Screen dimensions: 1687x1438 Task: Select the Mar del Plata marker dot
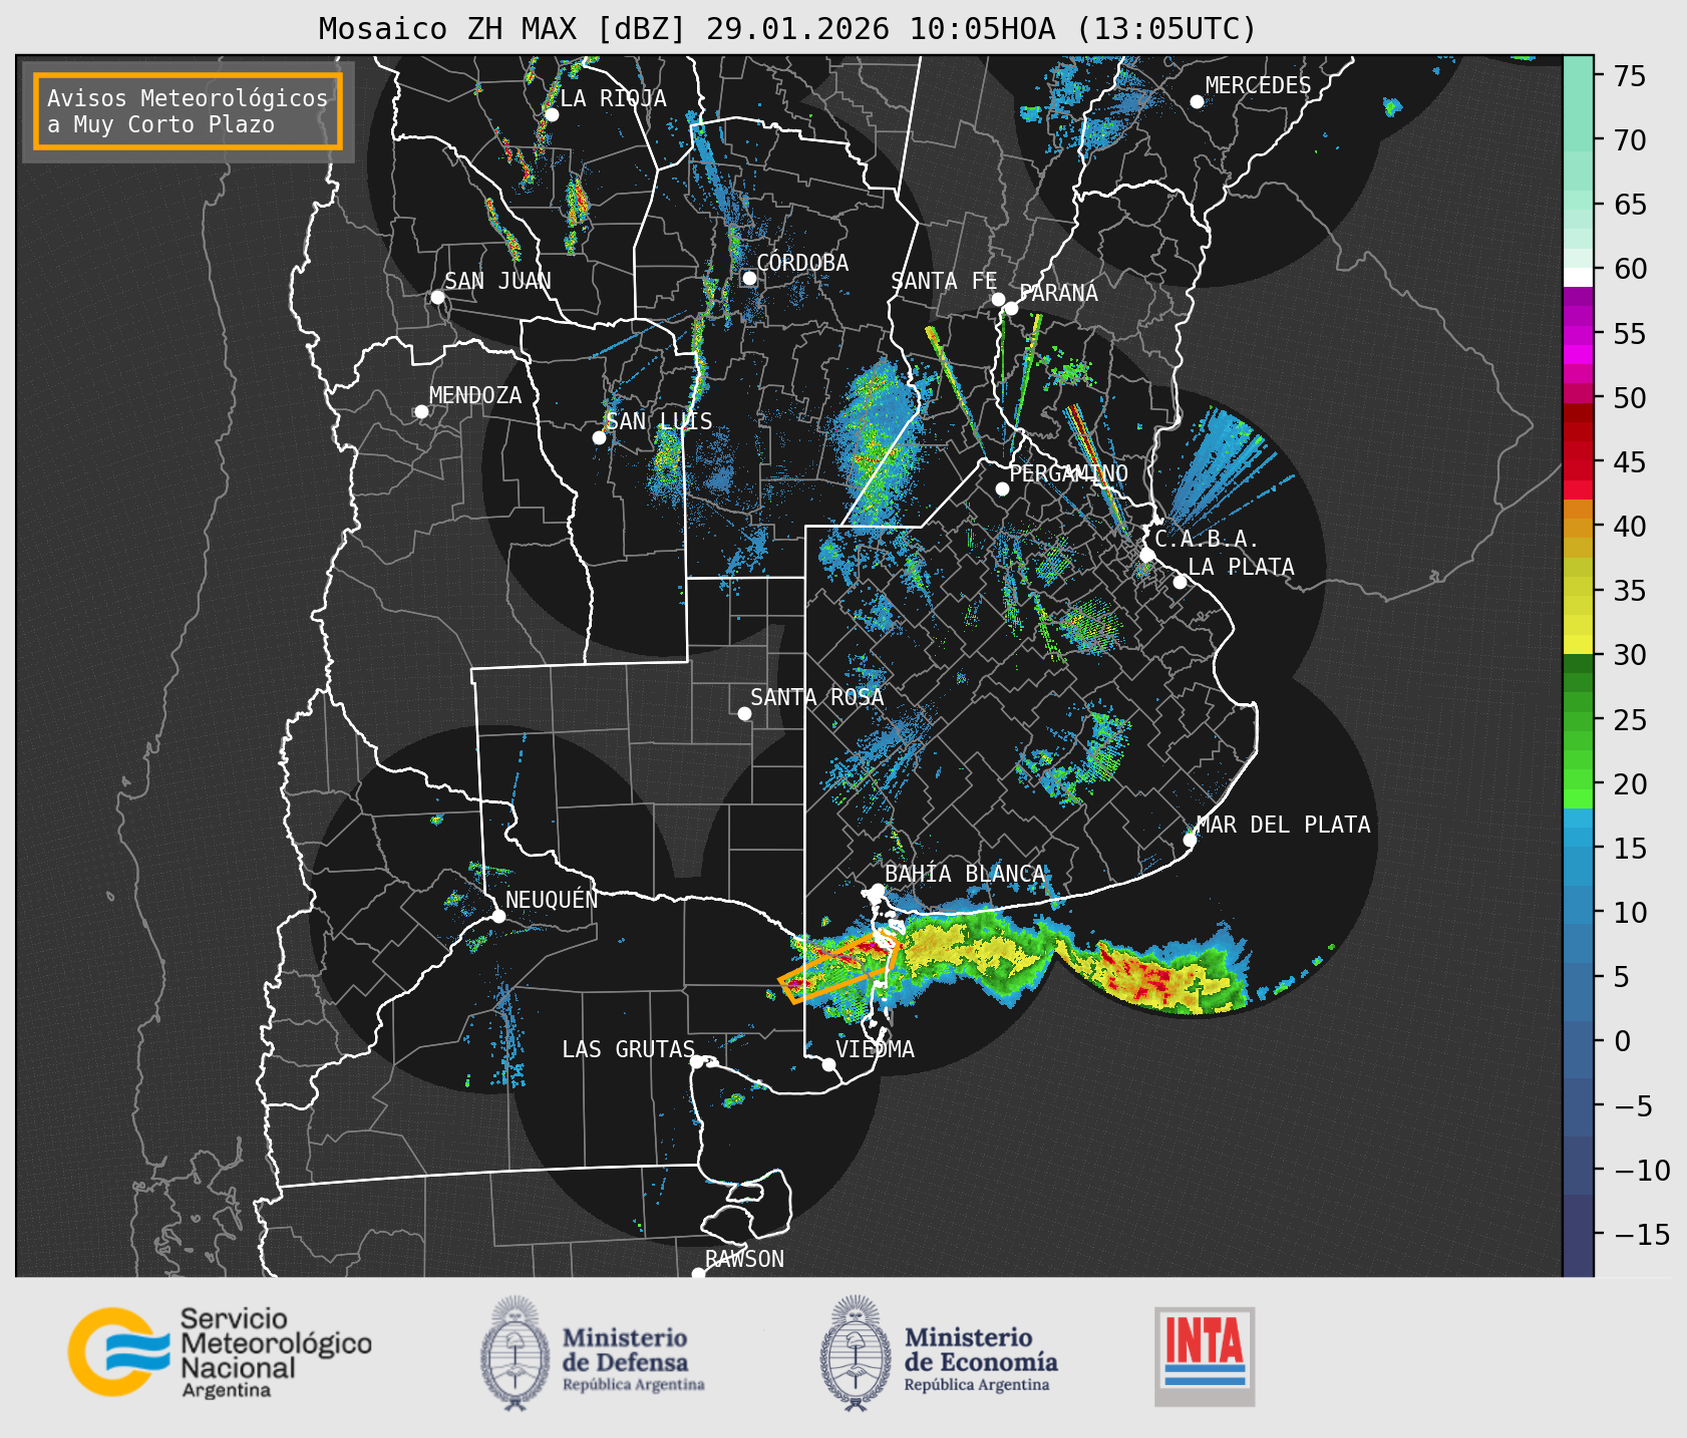coord(1190,840)
